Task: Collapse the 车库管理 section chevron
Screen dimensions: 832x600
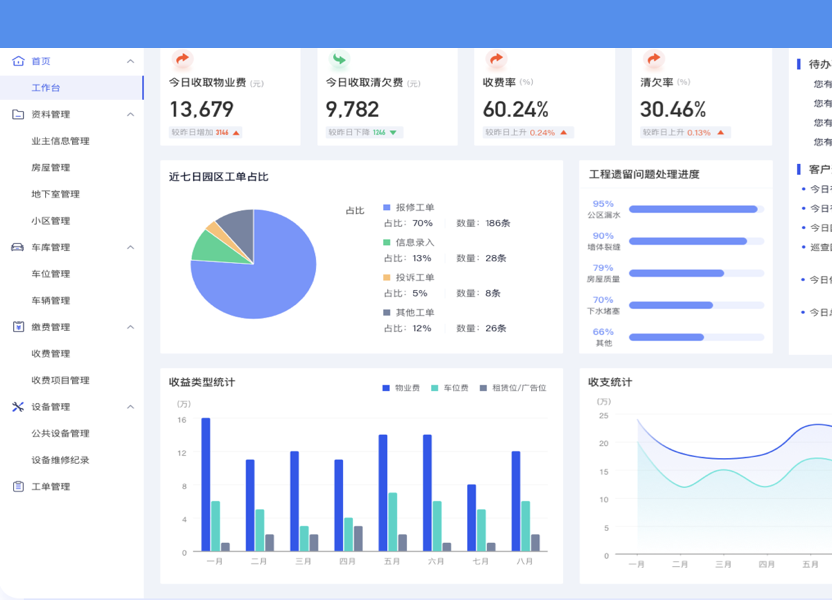Action: click(131, 247)
